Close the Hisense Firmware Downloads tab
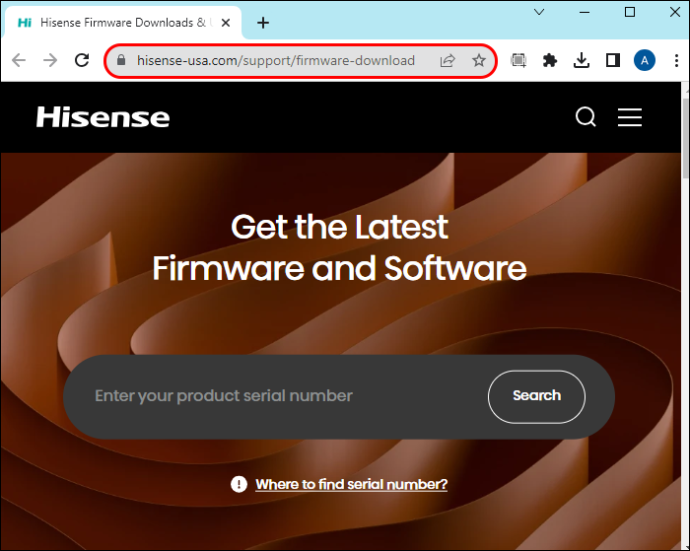The width and height of the screenshot is (690, 551). 226,22
